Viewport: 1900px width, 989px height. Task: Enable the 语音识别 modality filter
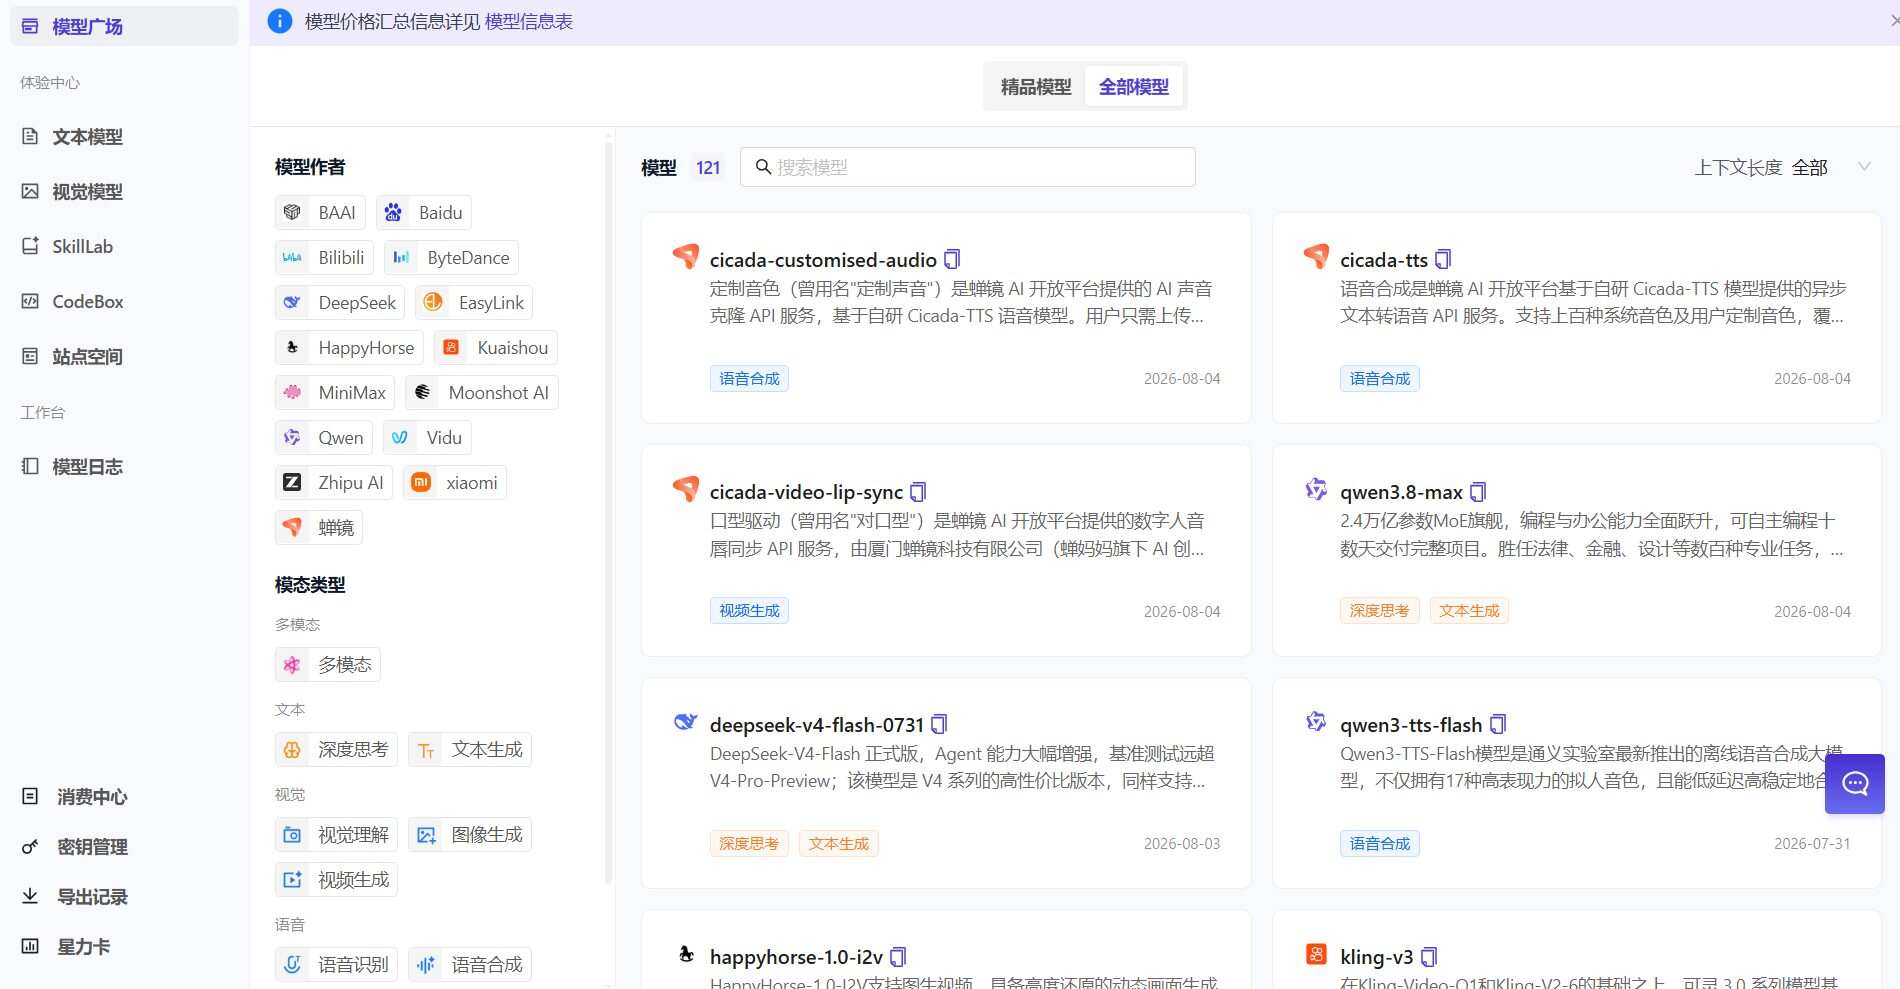(x=337, y=964)
